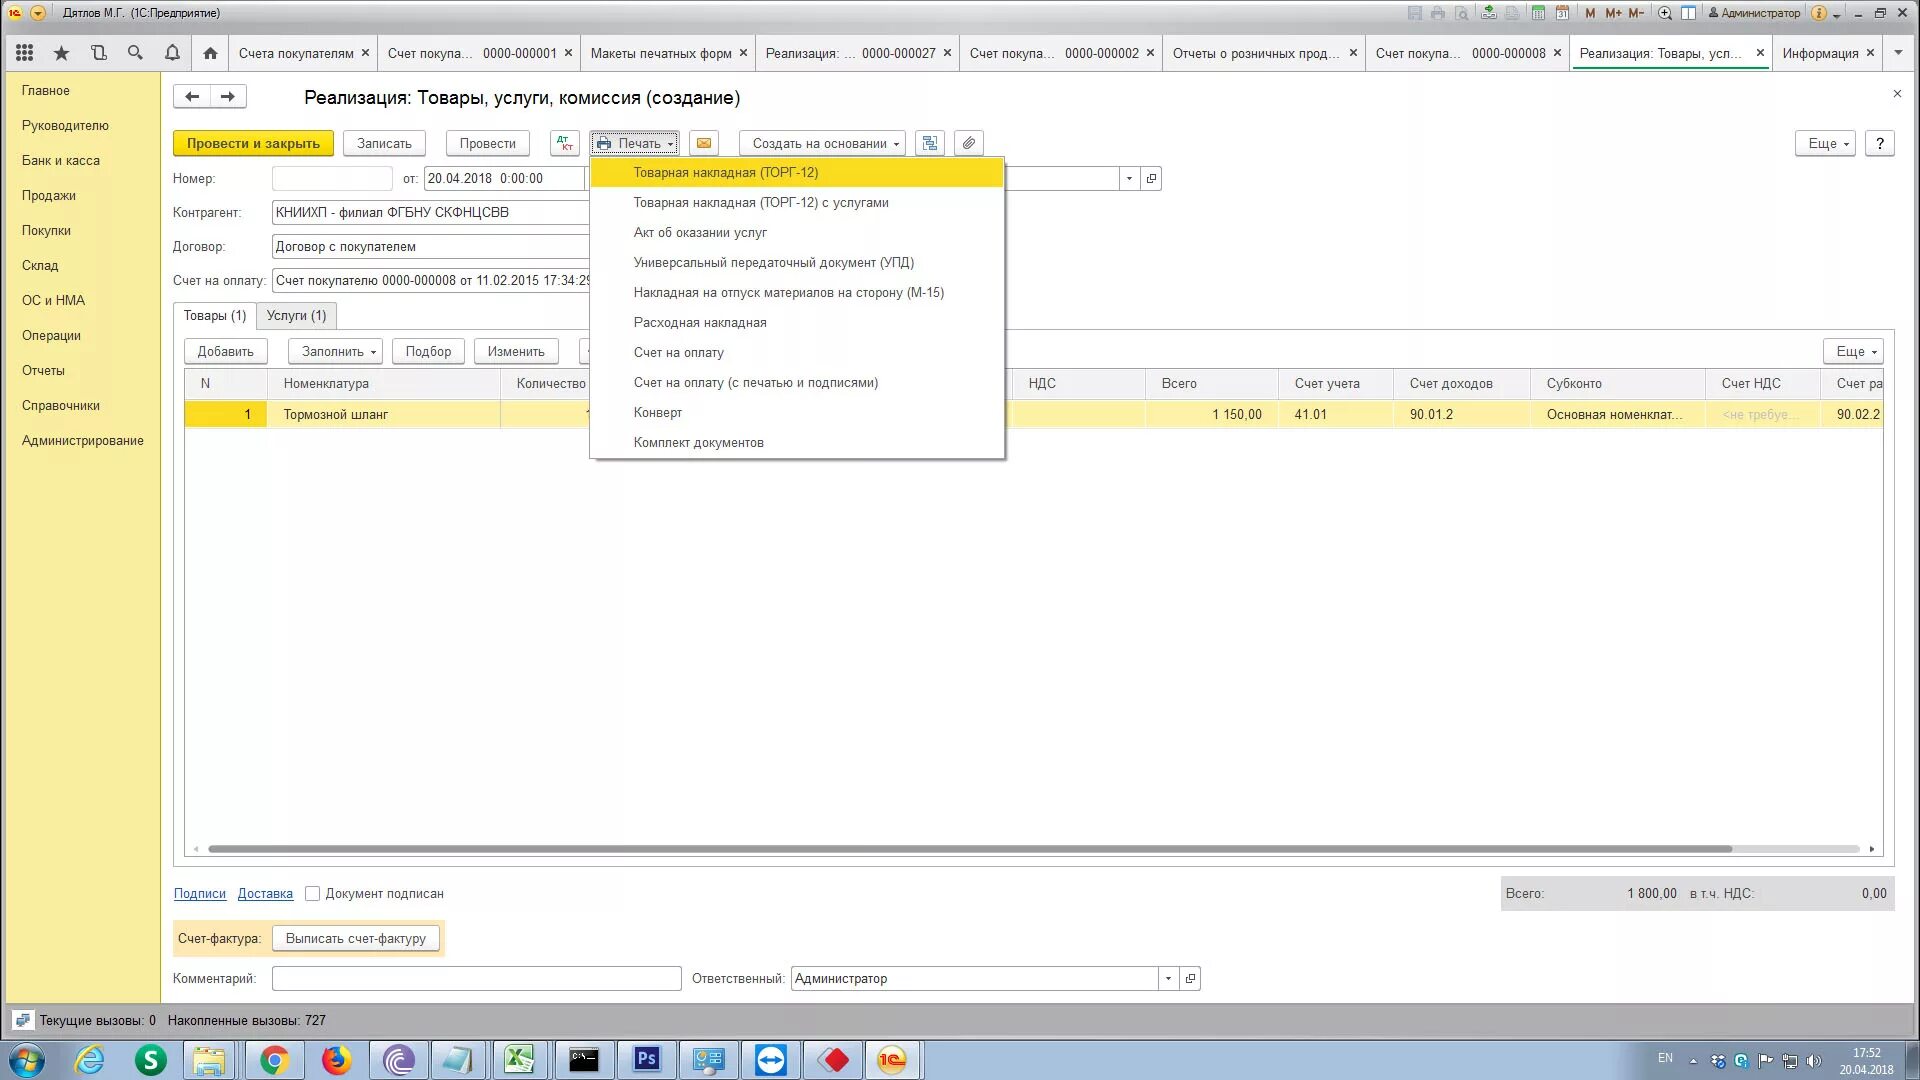Switch to the Услуги (1) tab
The height and width of the screenshot is (1080, 1920).
296,315
